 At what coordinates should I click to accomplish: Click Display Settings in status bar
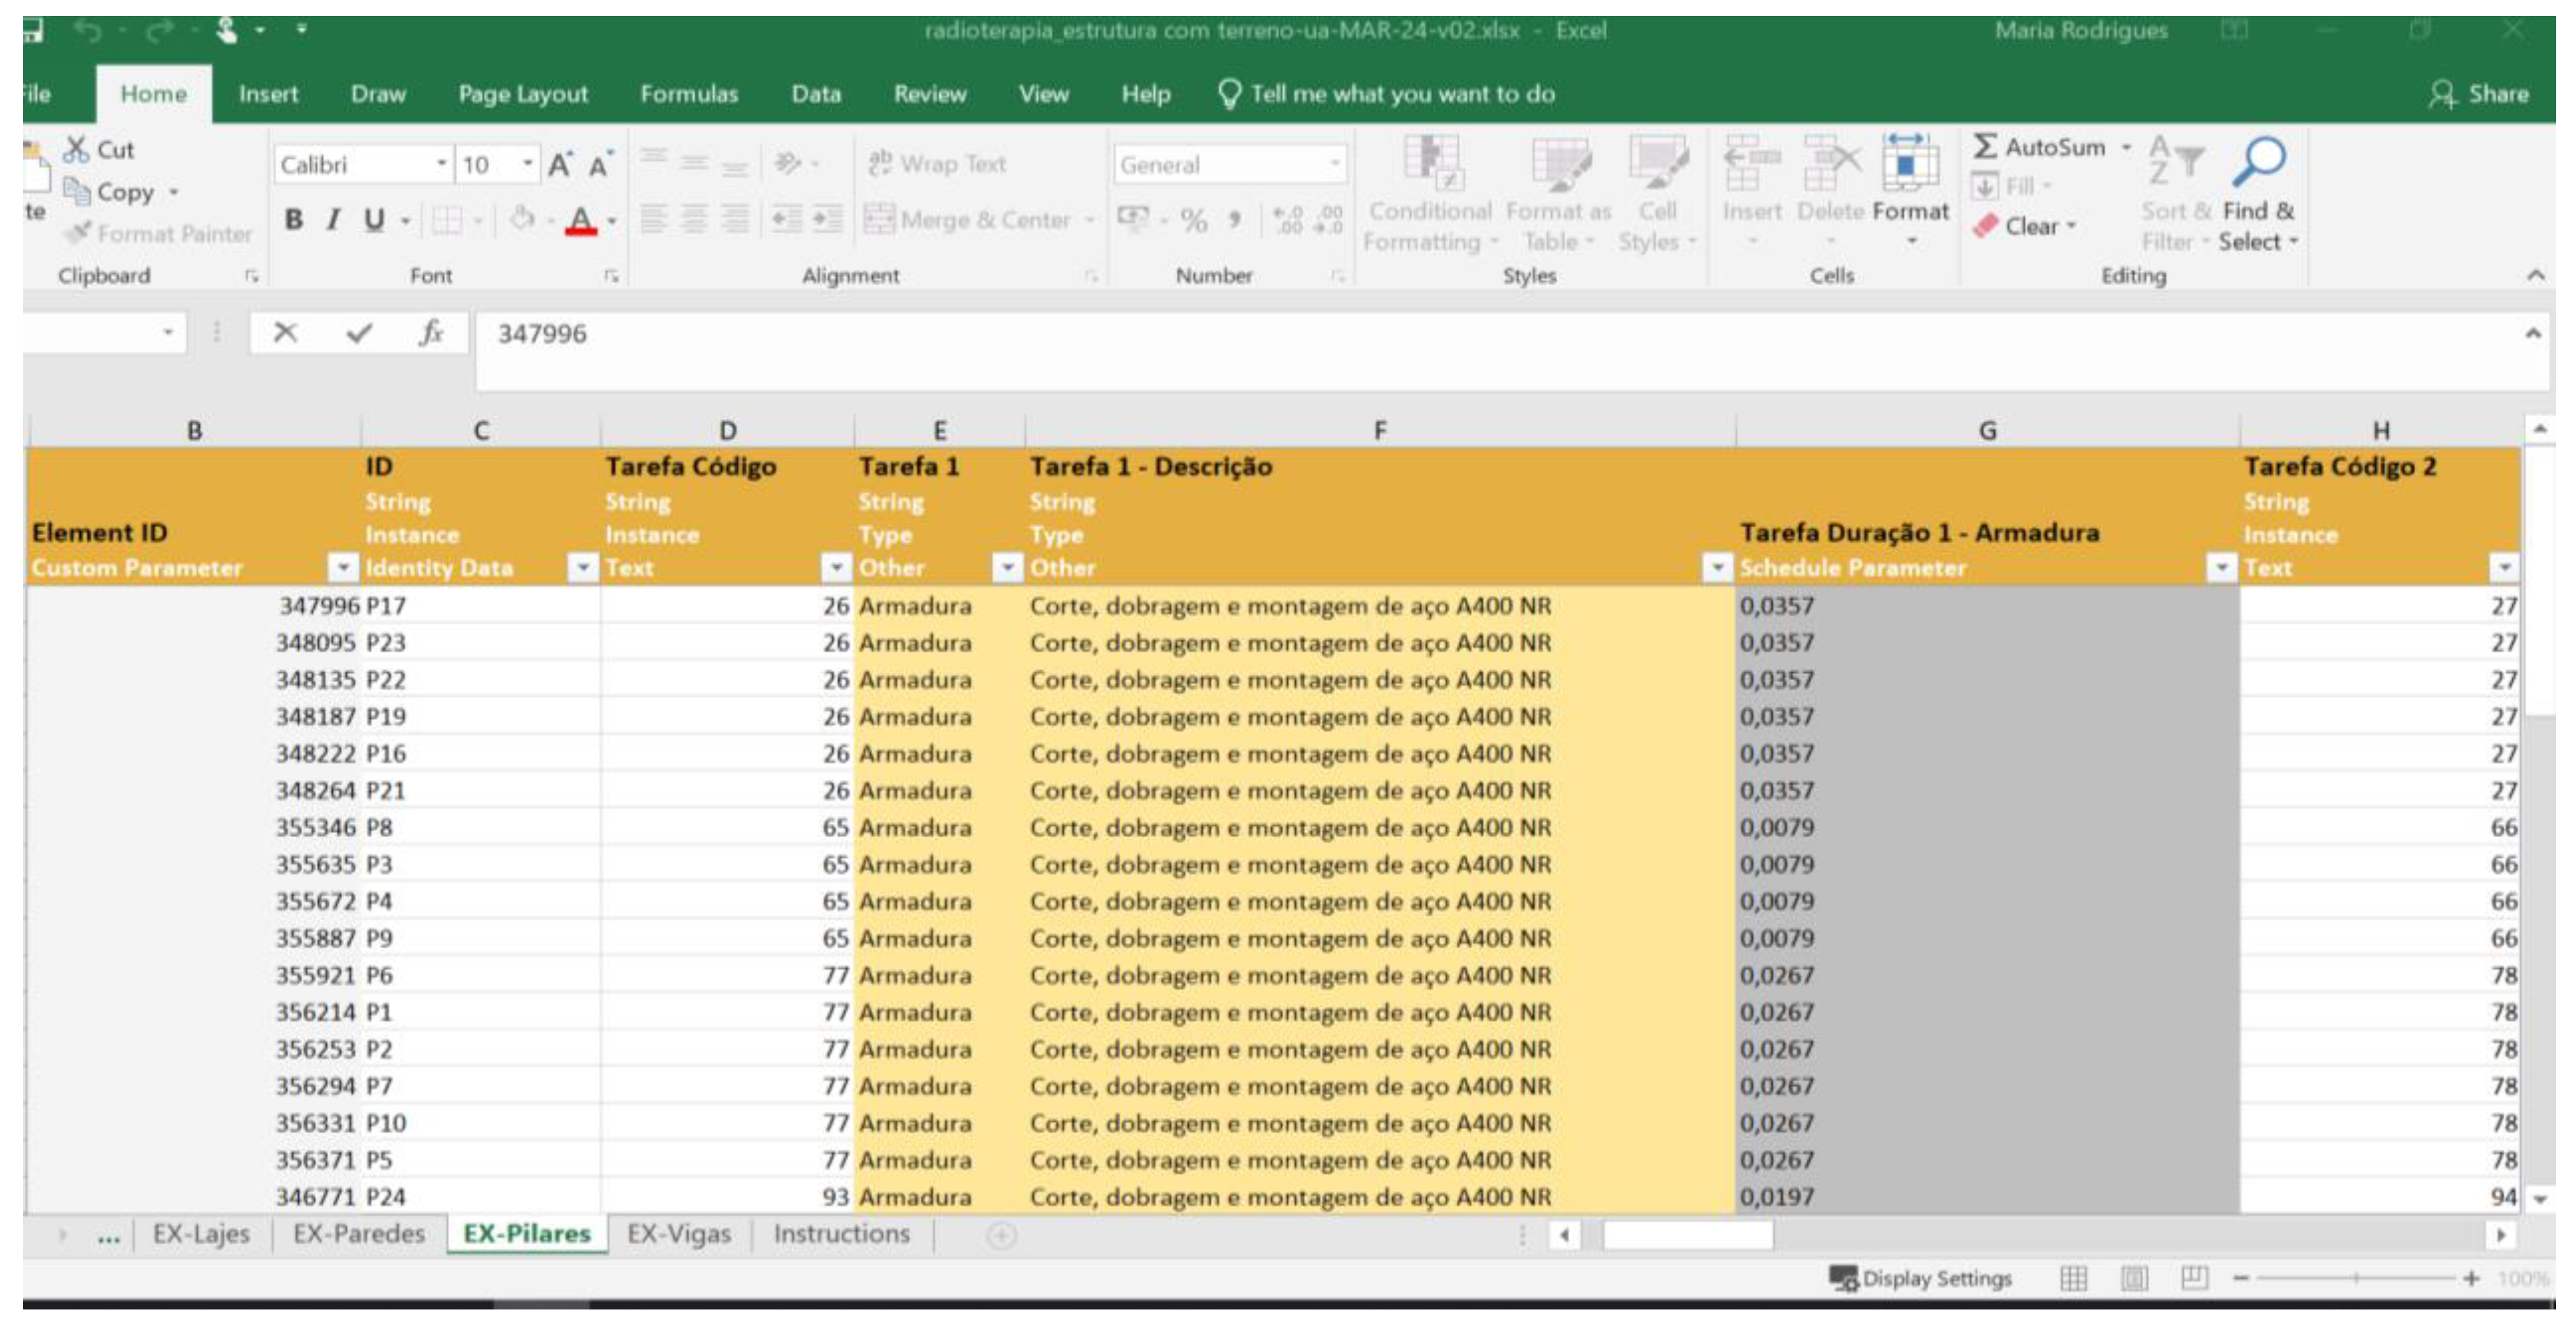[x=1921, y=1278]
